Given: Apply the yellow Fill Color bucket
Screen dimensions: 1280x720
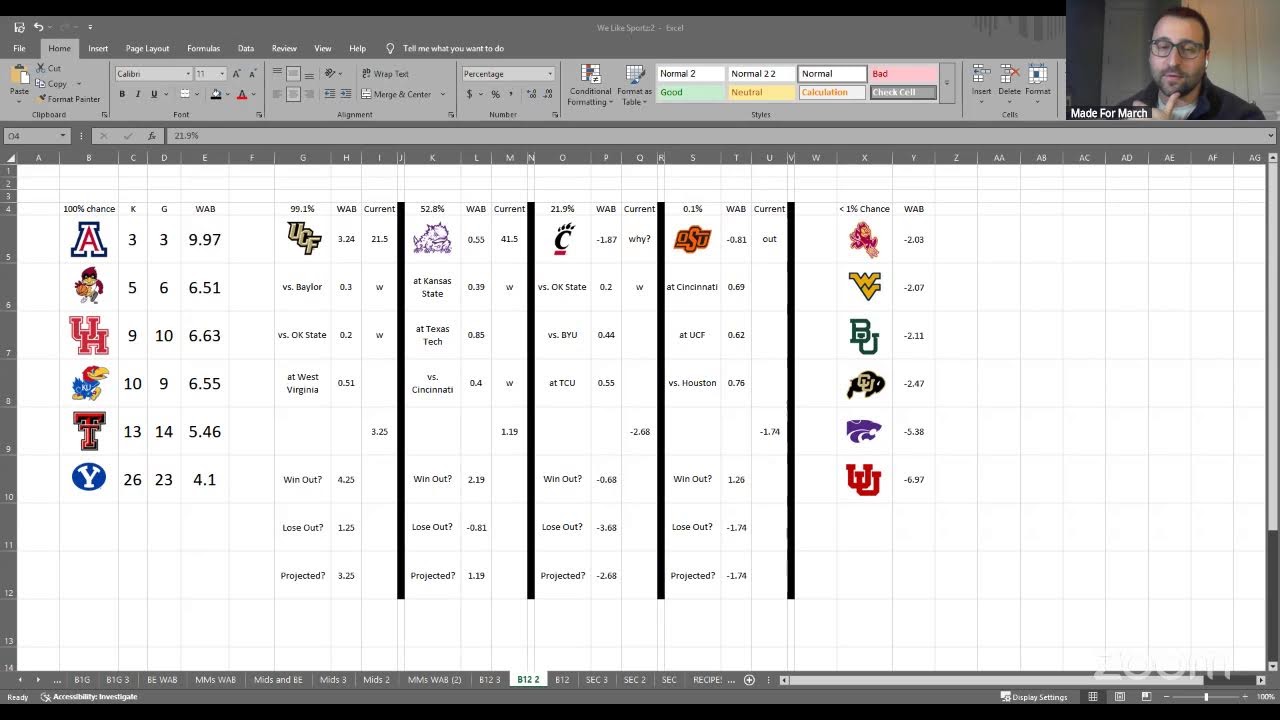Looking at the screenshot, I should click(x=215, y=94).
